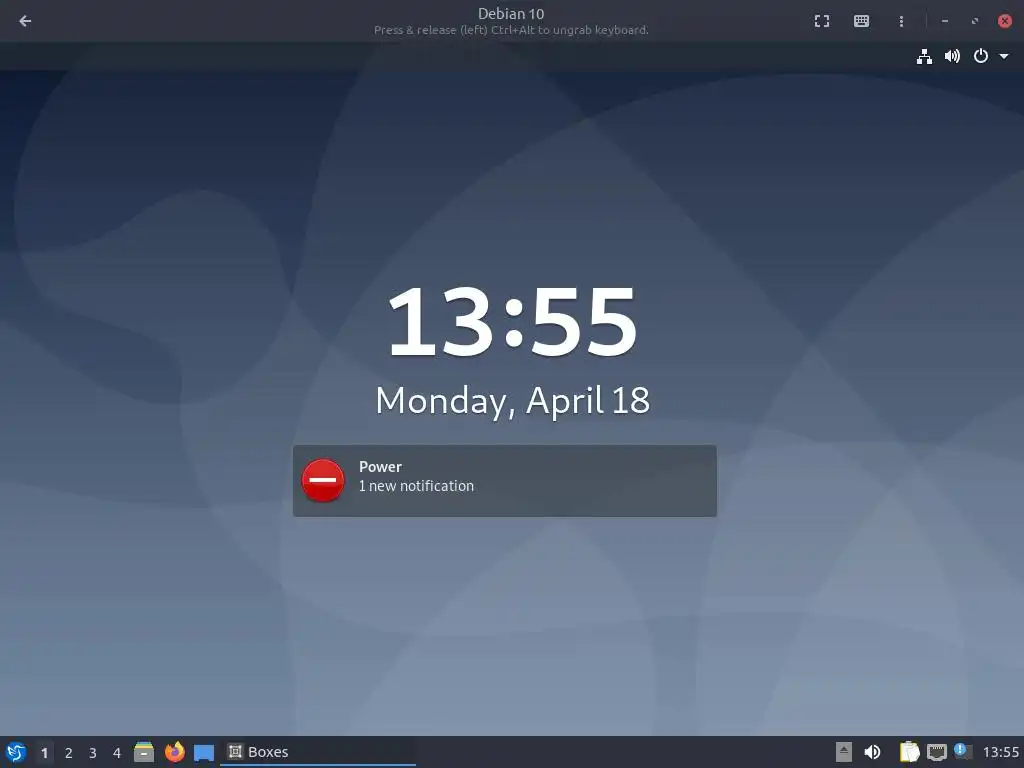Click the blue desktop icon in taskbar
This screenshot has width=1024, height=768.
pyautogui.click(x=204, y=752)
